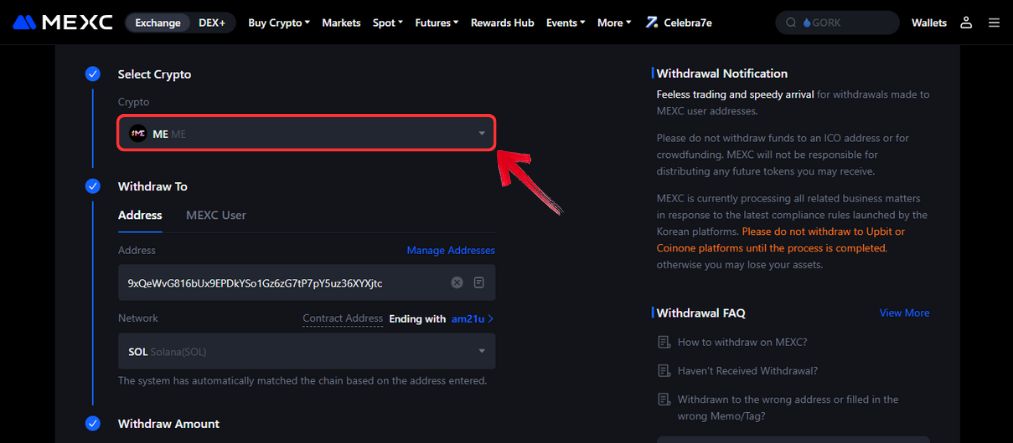Click the search box showing GORK
This screenshot has height=443, width=1013.
tap(837, 23)
